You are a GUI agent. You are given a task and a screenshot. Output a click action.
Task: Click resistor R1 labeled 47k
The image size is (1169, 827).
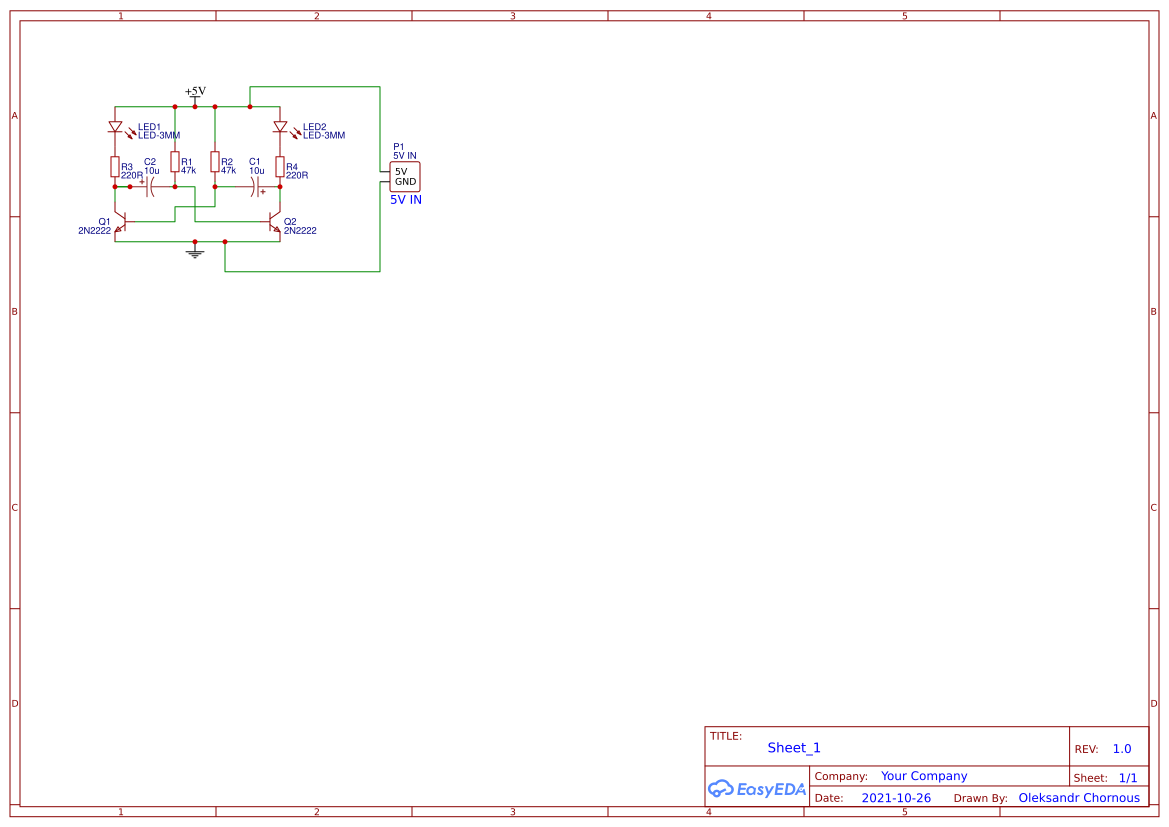[x=175, y=164]
